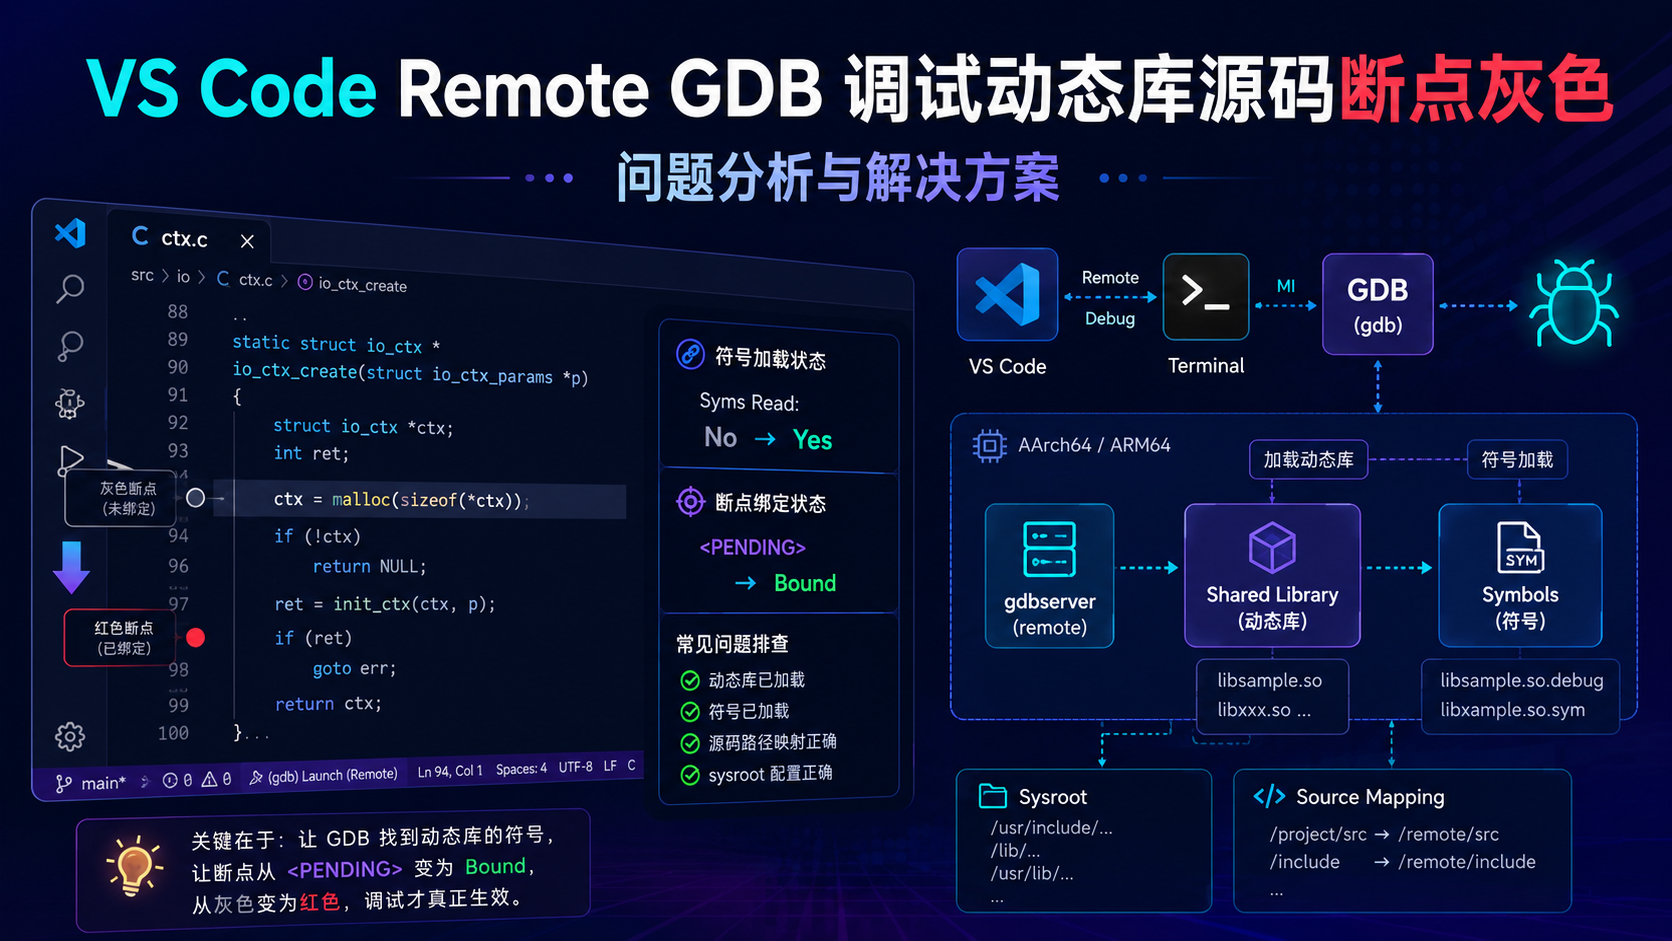Click the warning triangle count in the status bar
The image size is (1672, 941).
217,779
